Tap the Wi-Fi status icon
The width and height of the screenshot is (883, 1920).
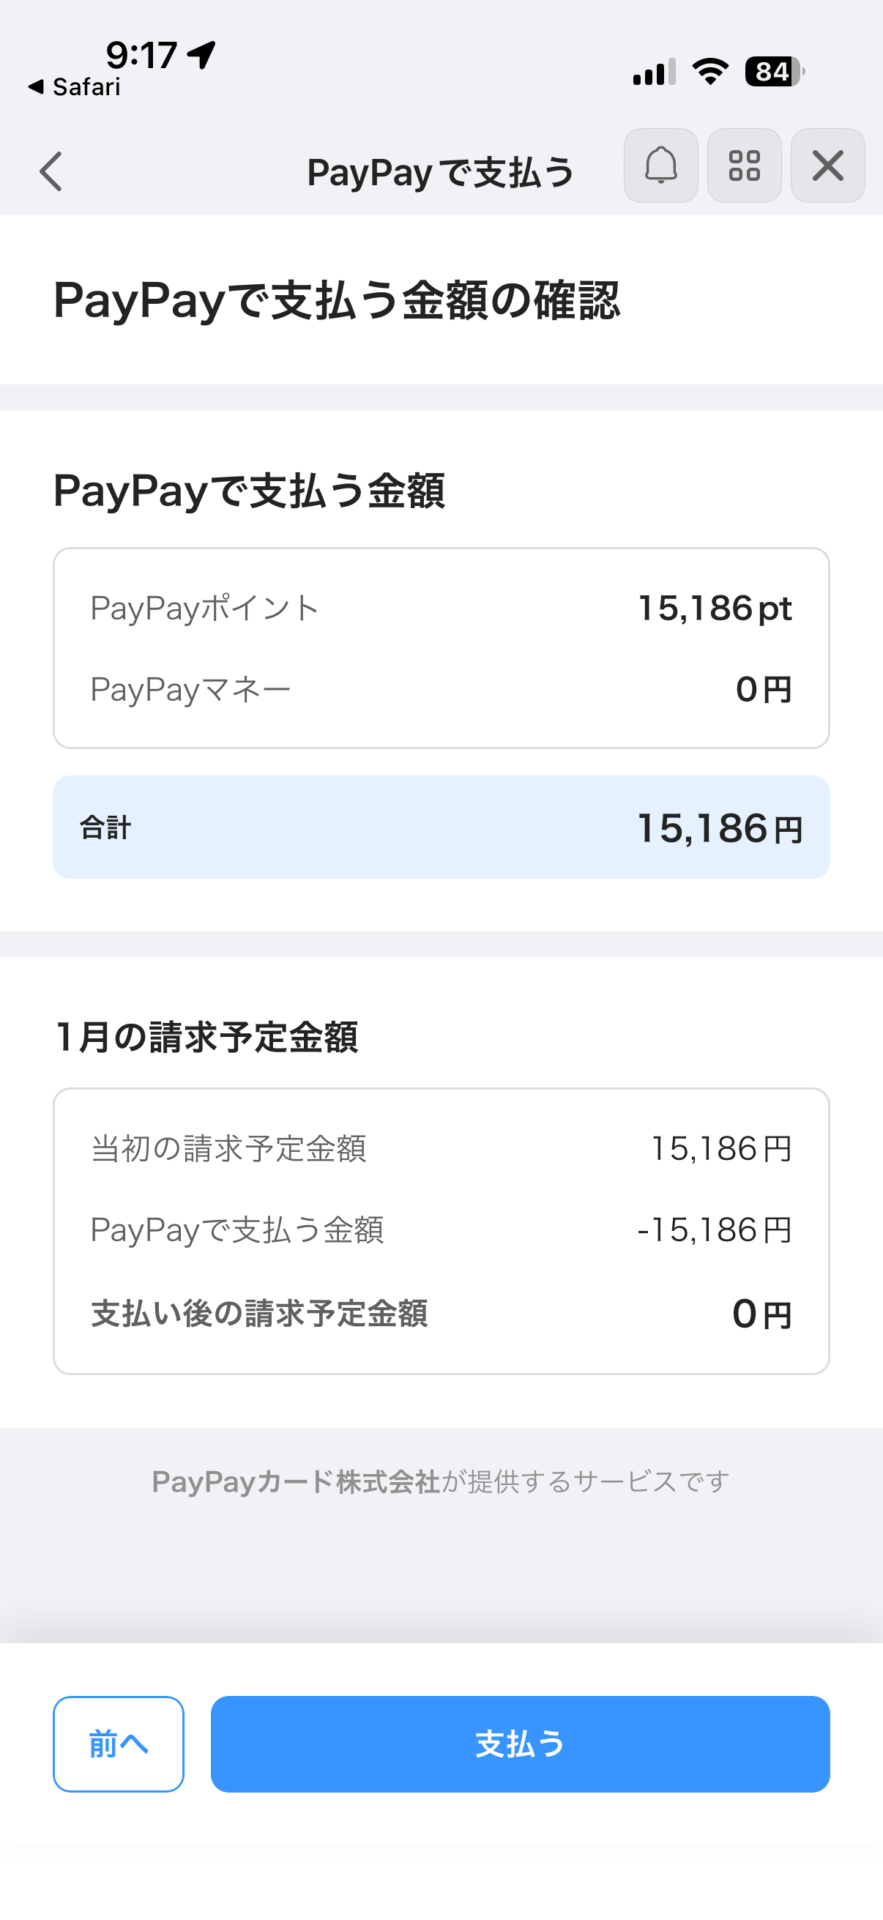coord(710,72)
